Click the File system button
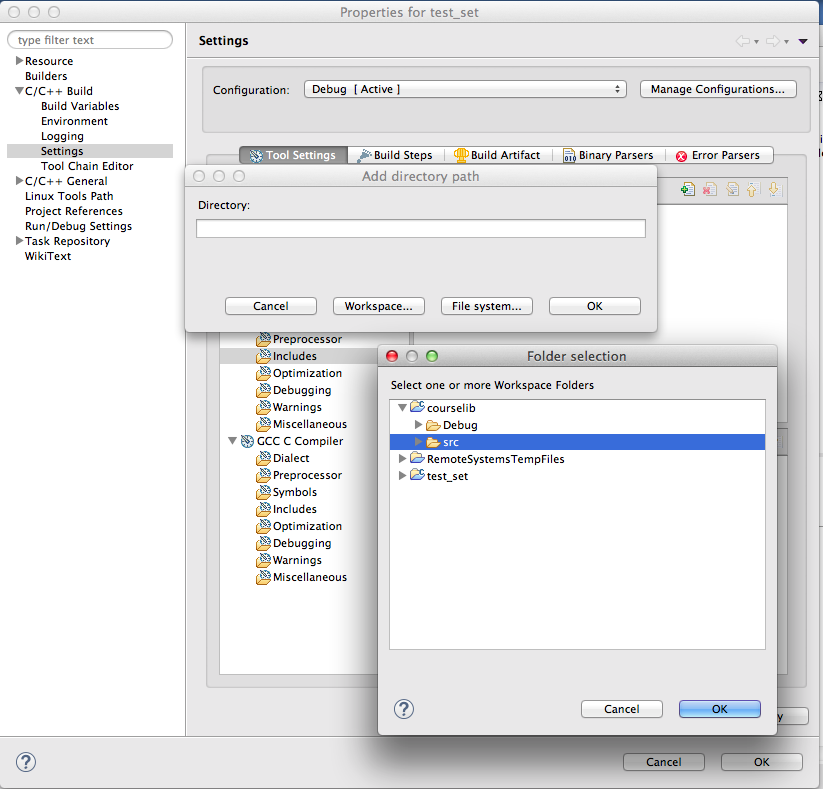The height and width of the screenshot is (789, 823). pyautogui.click(x=486, y=306)
